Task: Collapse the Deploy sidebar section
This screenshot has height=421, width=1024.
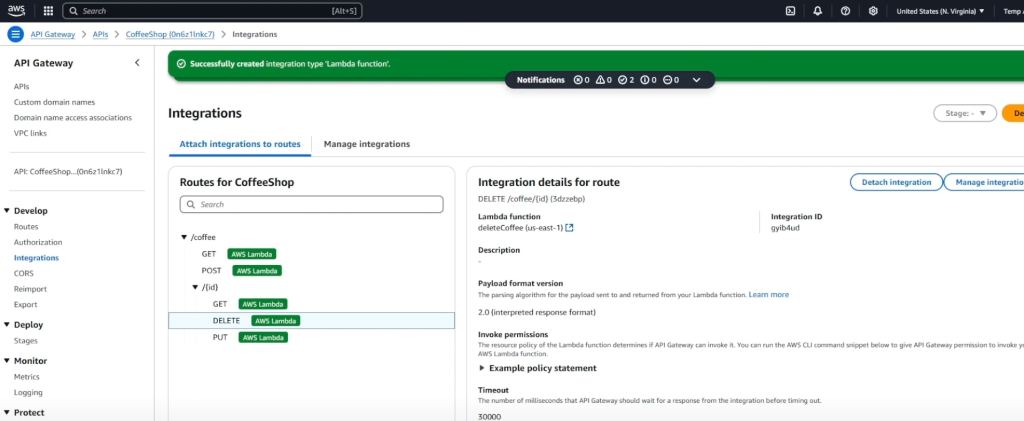Action: (x=7, y=325)
